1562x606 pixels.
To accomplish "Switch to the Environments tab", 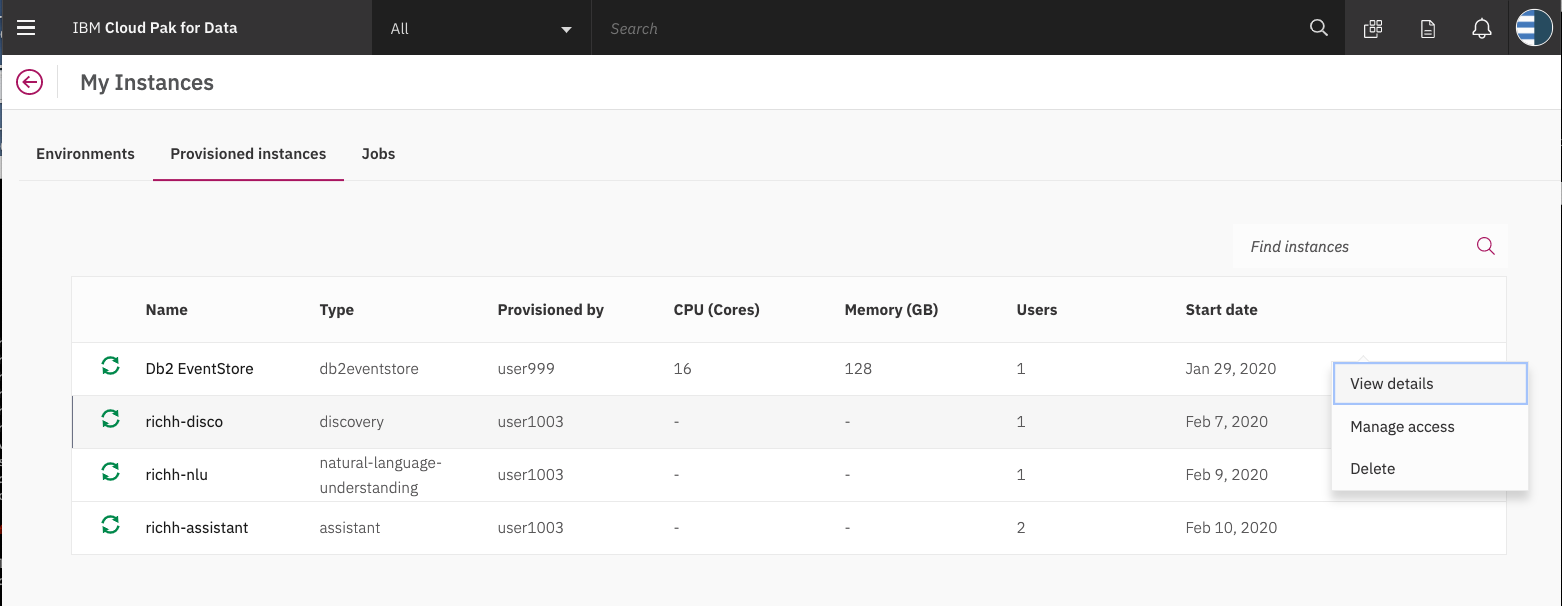I will [x=85, y=154].
